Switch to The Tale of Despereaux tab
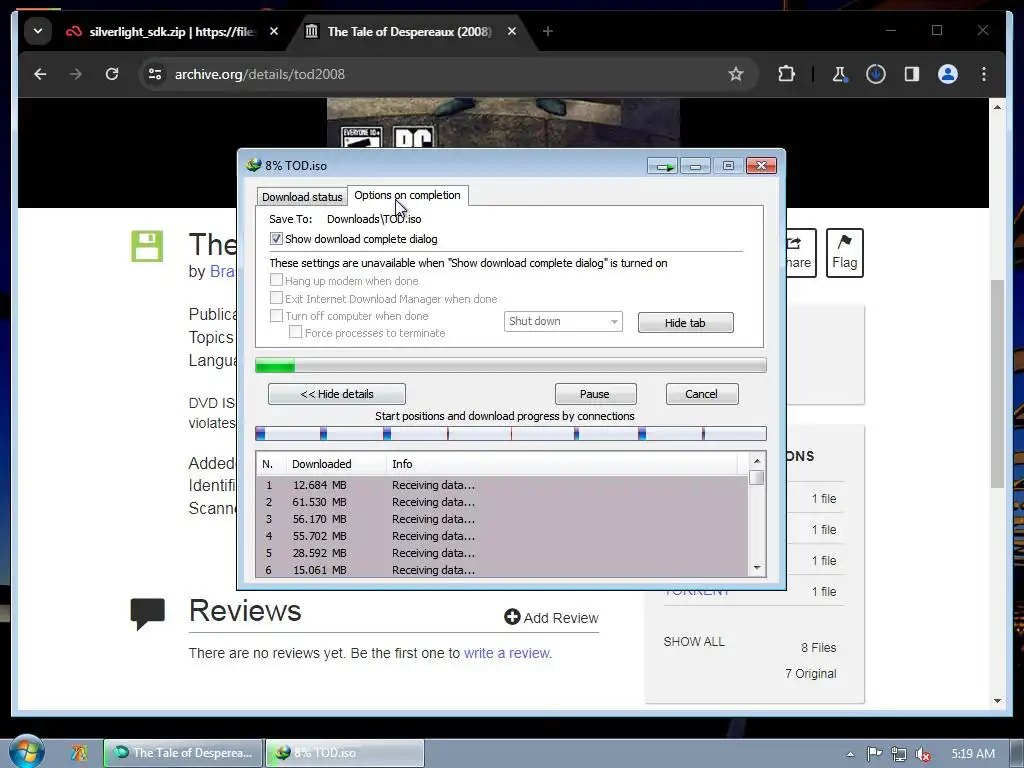 click(409, 31)
